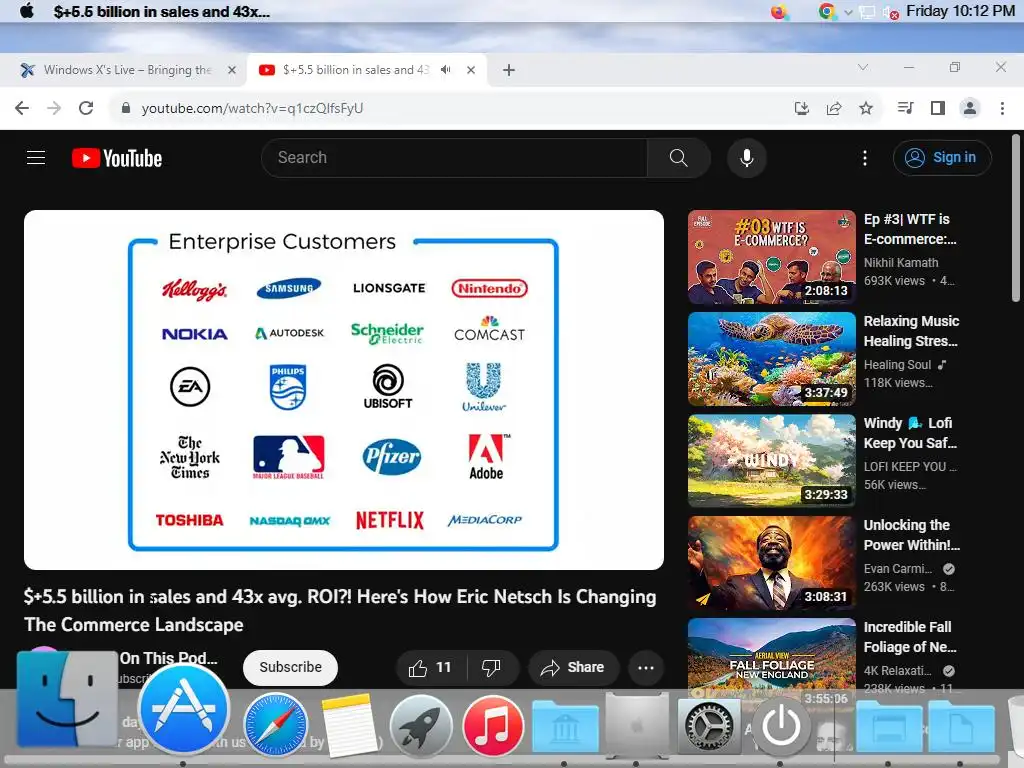
Task: Open the Chrome profile avatar
Action: 970,108
